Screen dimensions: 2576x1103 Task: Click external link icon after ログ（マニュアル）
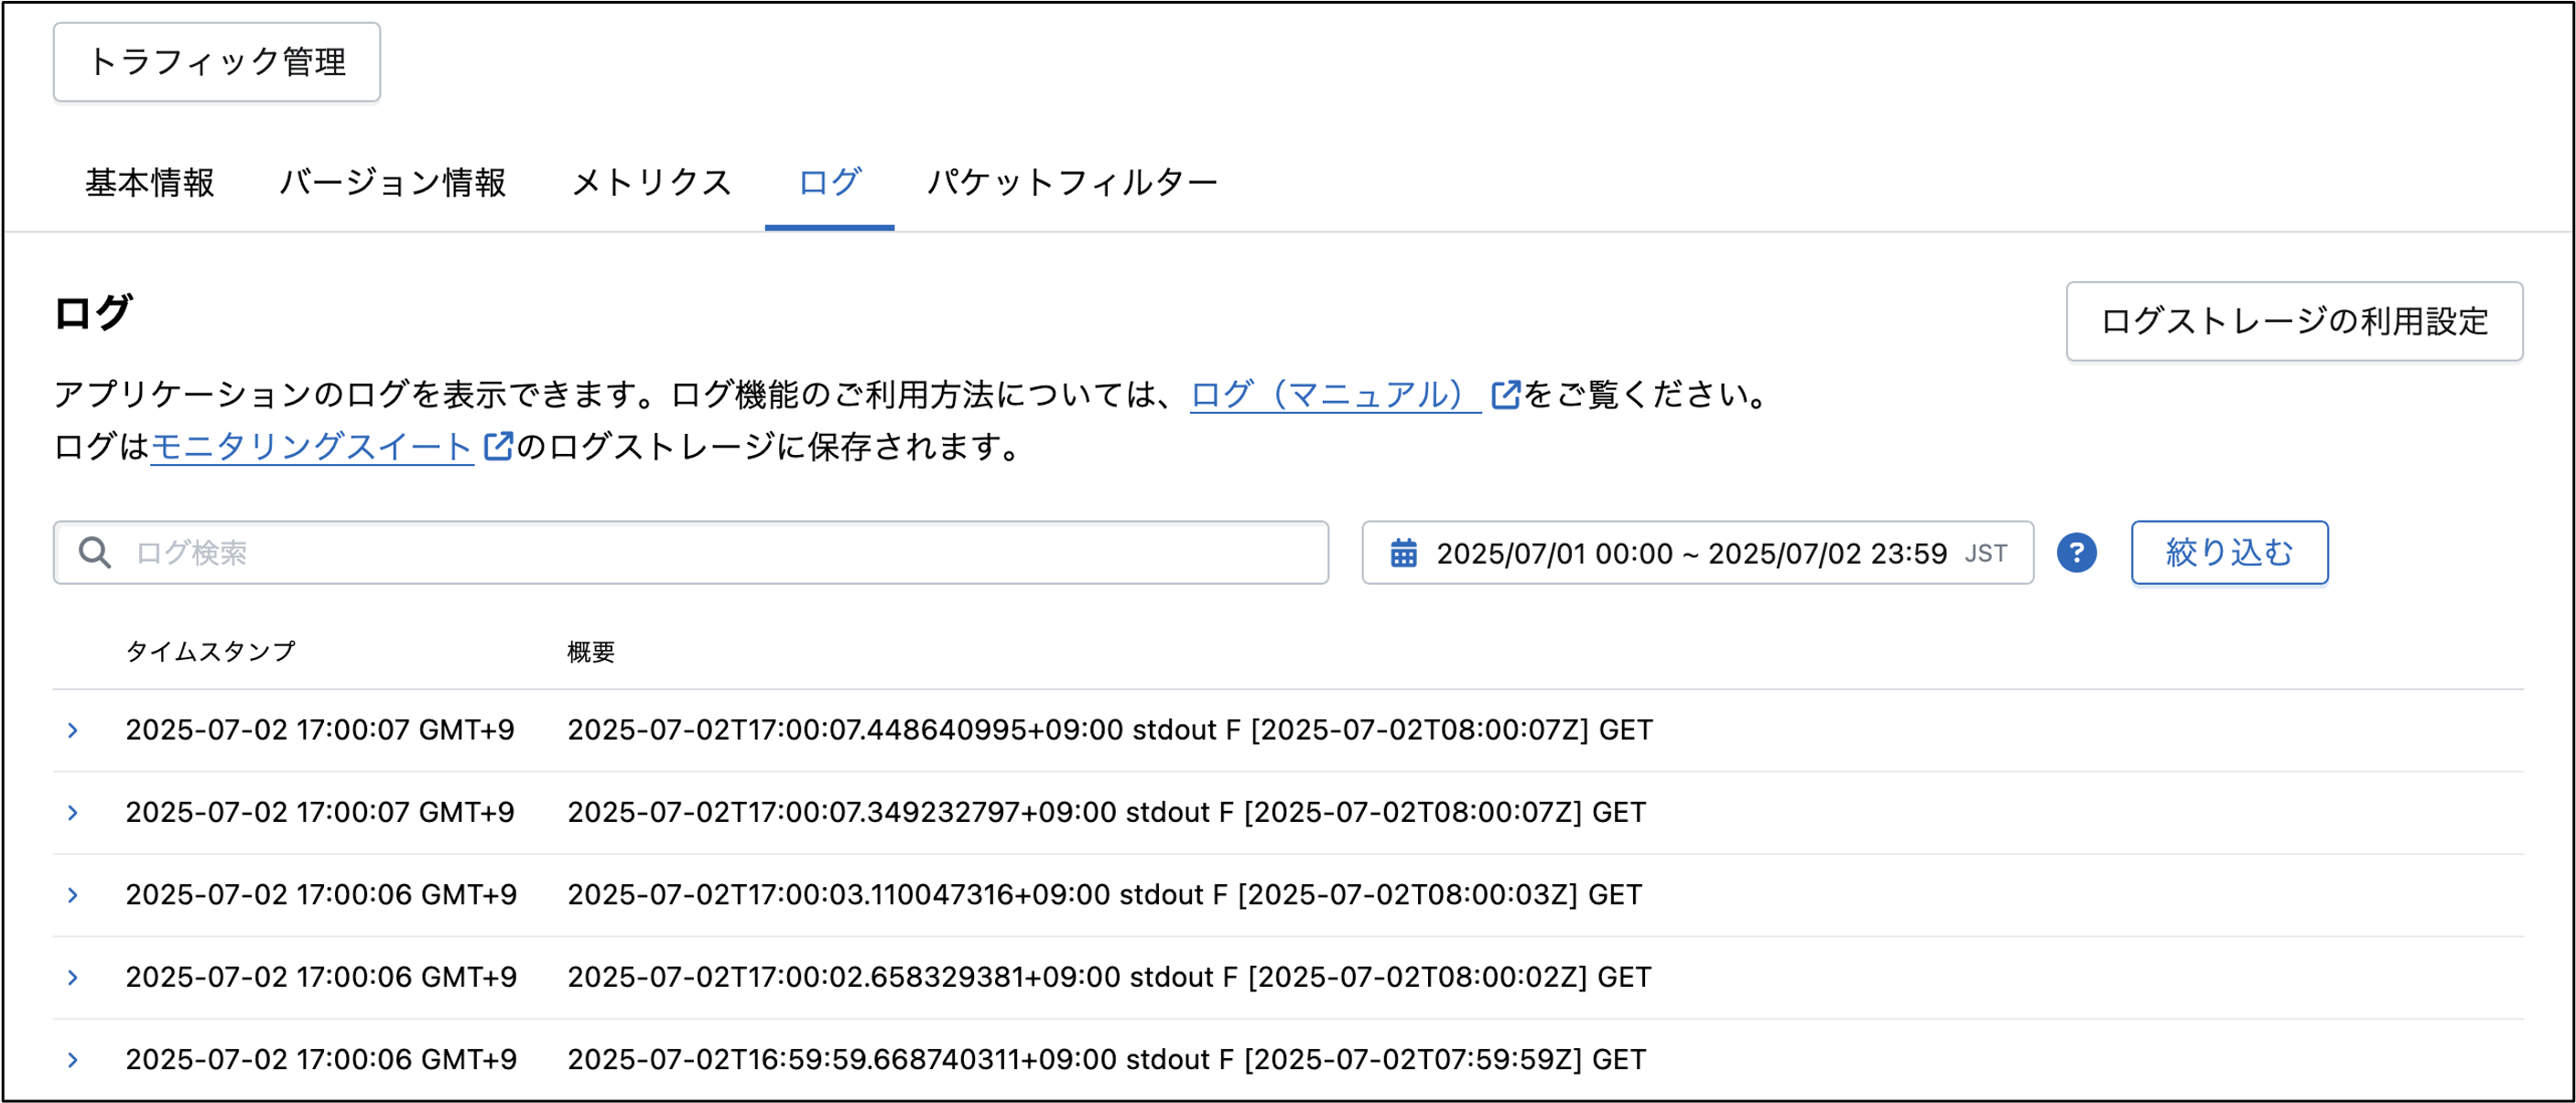[1505, 394]
